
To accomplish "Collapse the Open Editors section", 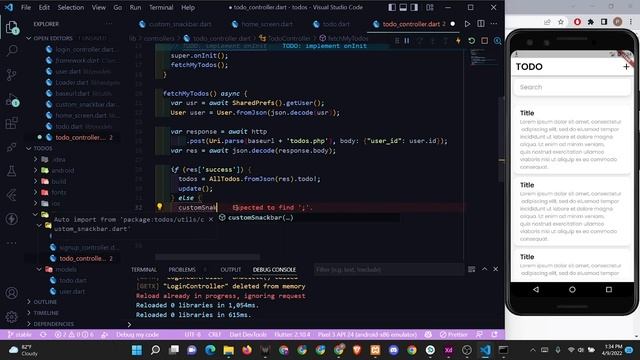I will [29, 38].
